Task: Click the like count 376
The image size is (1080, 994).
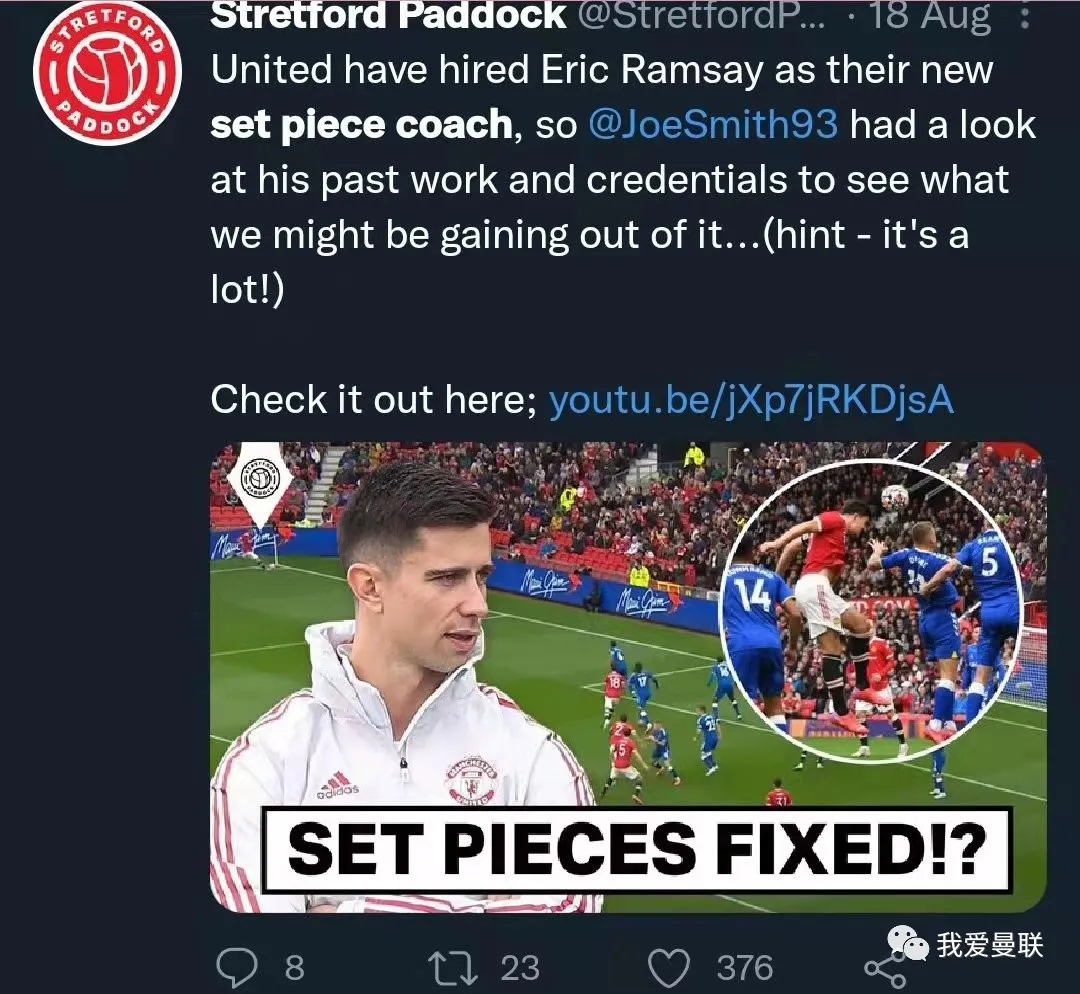Action: (x=745, y=968)
